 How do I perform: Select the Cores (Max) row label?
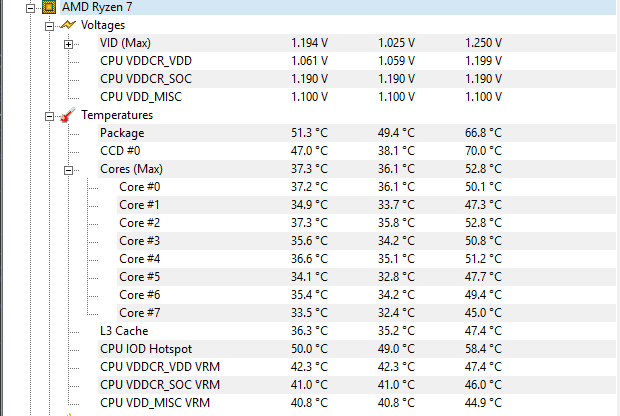pos(131,169)
